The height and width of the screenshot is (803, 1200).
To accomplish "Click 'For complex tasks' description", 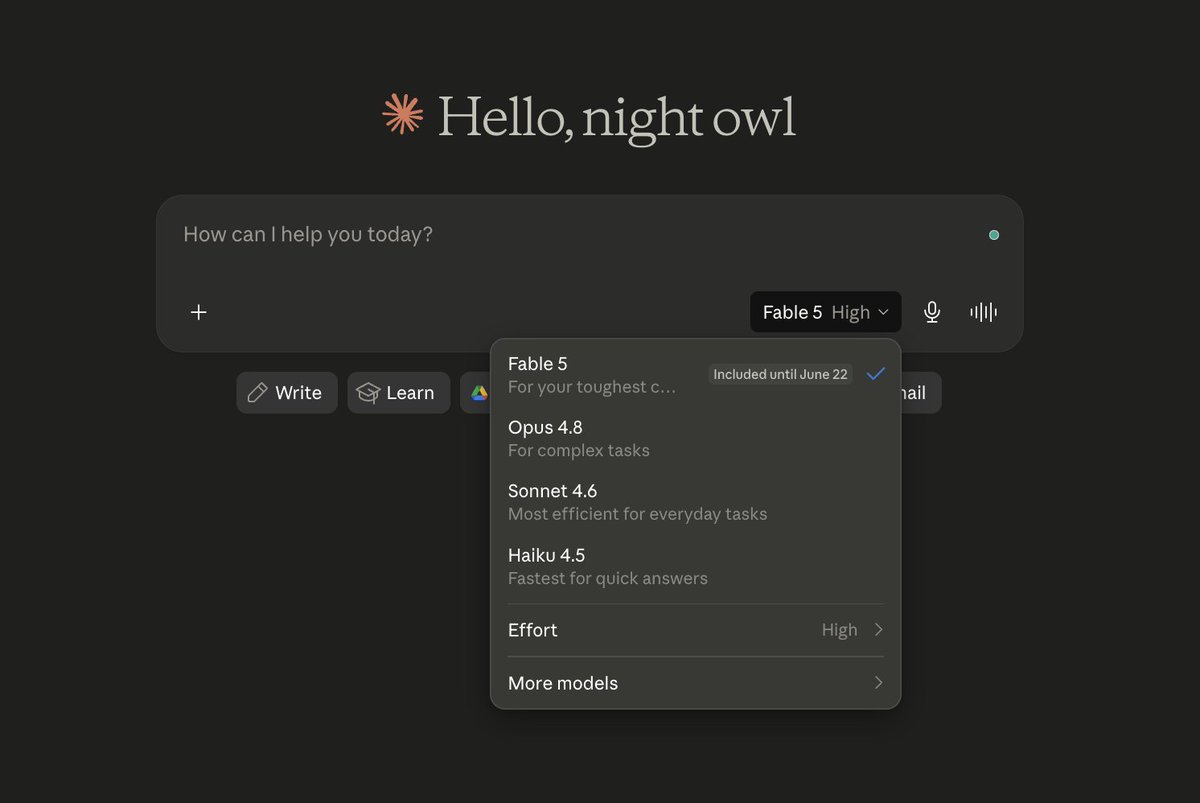I will point(579,450).
